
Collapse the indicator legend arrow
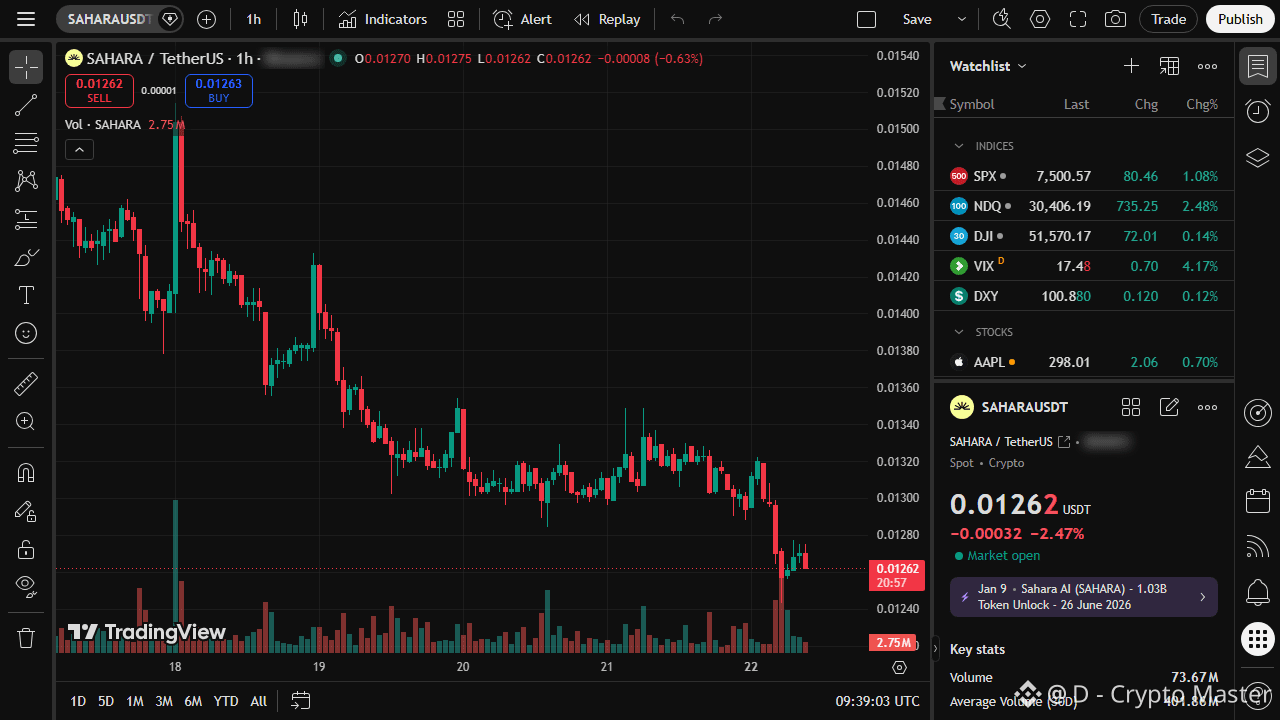(79, 150)
